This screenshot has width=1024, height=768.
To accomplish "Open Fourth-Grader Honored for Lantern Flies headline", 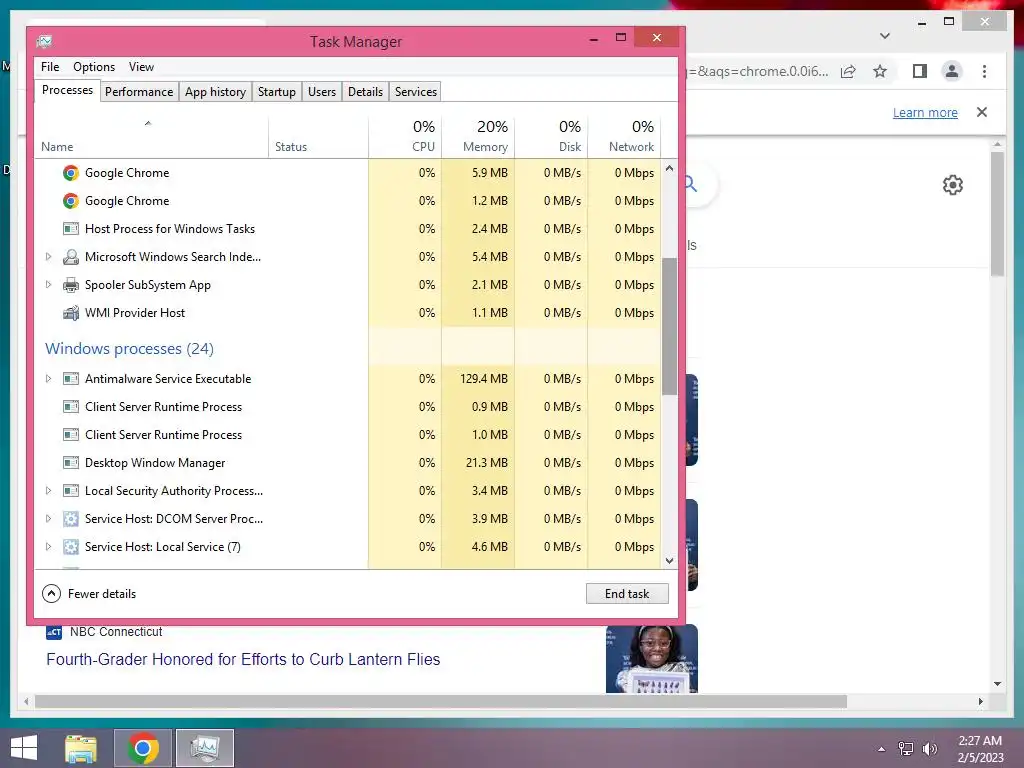I will (x=243, y=660).
